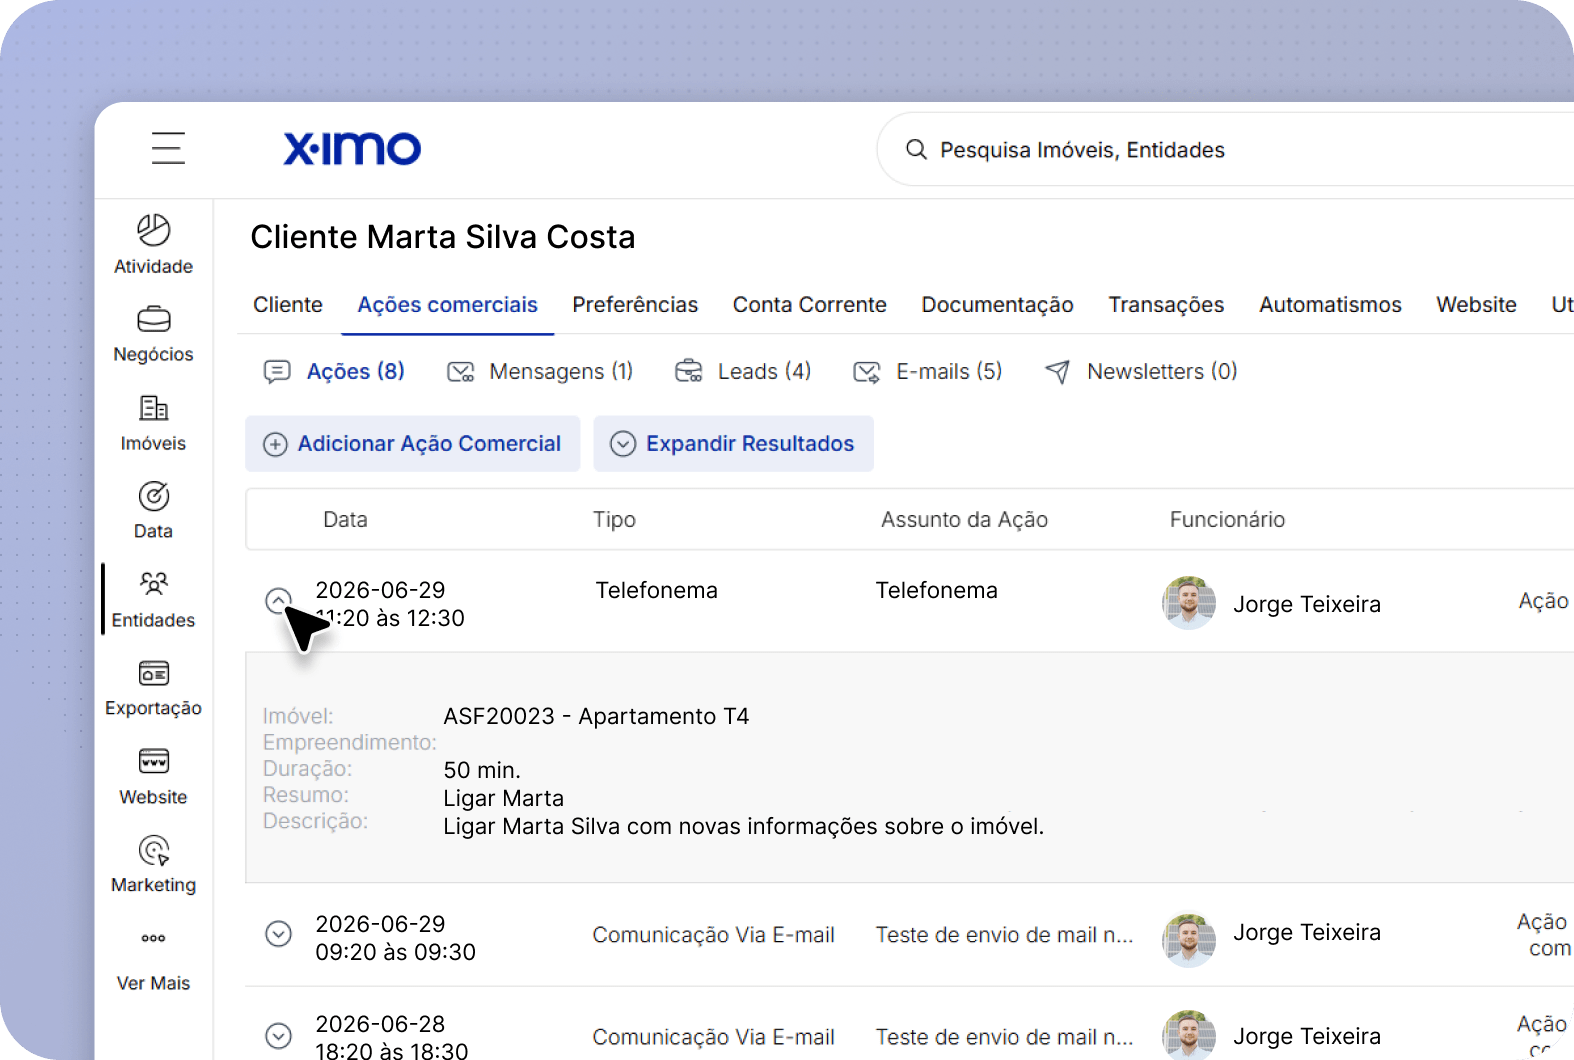Switch to the Cliente tab
This screenshot has height=1060, width=1574.
coord(288,305)
